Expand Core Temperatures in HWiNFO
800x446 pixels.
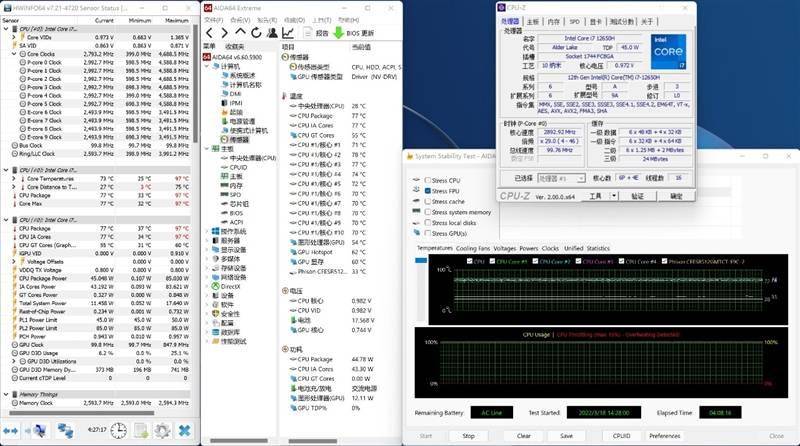pos(14,179)
